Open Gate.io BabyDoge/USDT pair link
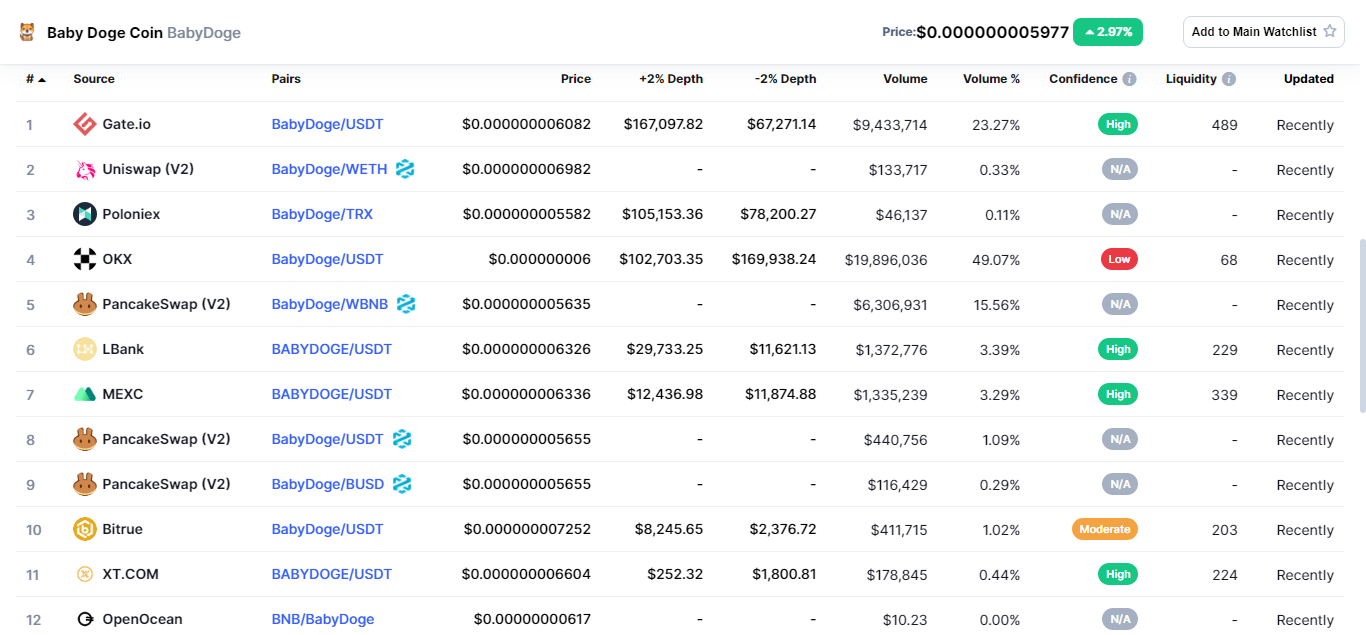 coord(327,124)
